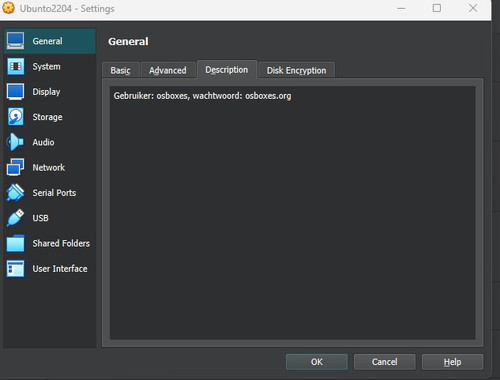Open System settings via chip icon

[x=15, y=66]
